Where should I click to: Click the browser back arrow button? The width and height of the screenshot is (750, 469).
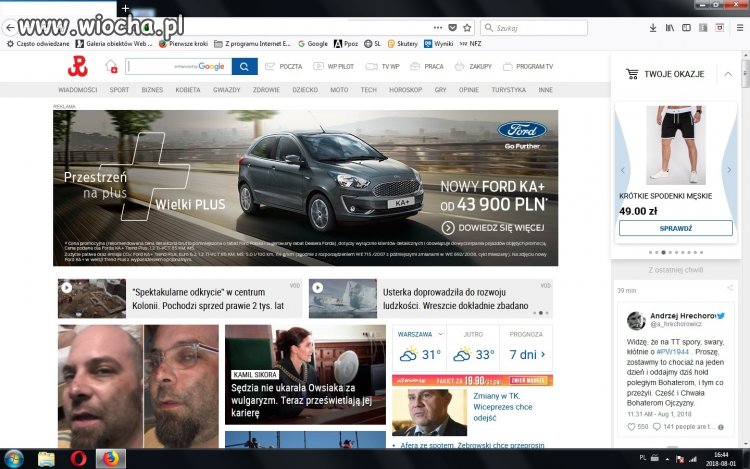point(10,28)
